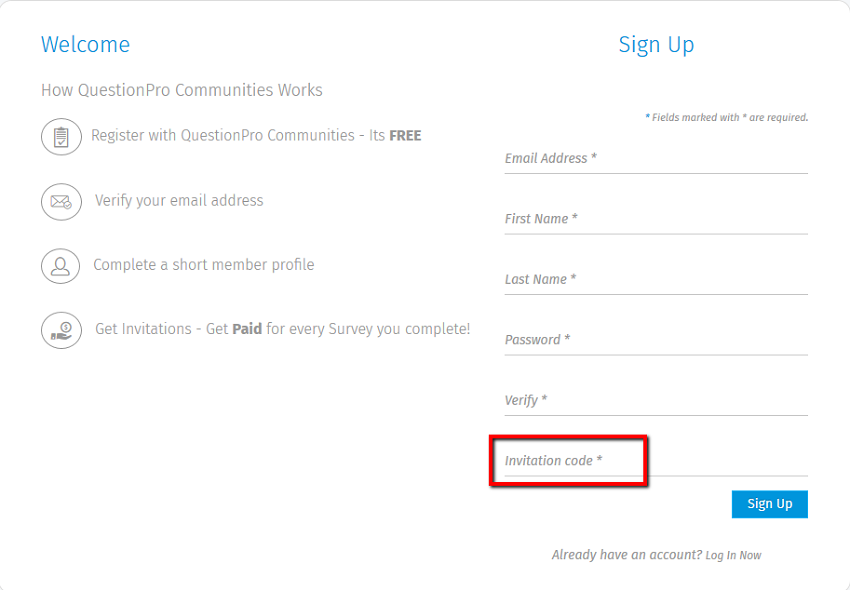Click the clipboard register icon
Viewport: 850px width, 590px height.
pos(61,136)
